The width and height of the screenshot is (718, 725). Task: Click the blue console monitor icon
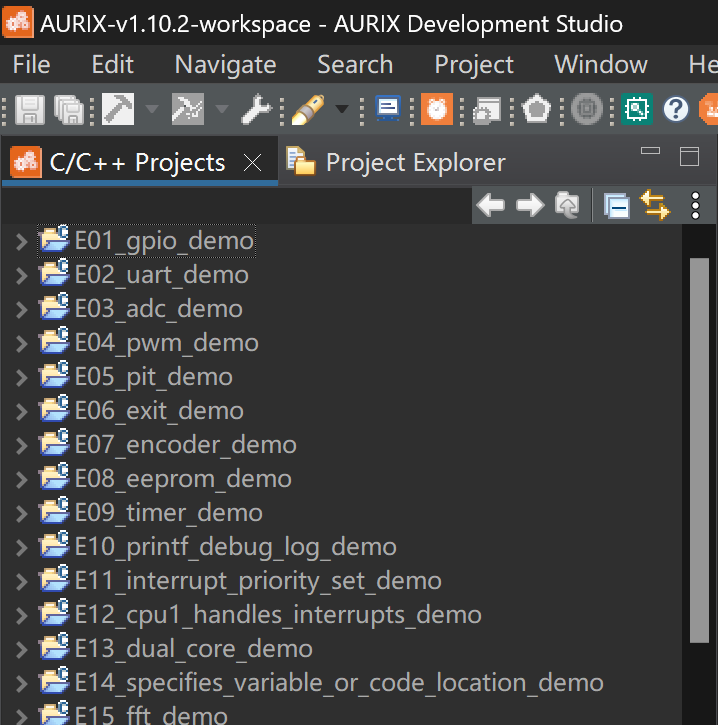pyautogui.click(x=388, y=109)
